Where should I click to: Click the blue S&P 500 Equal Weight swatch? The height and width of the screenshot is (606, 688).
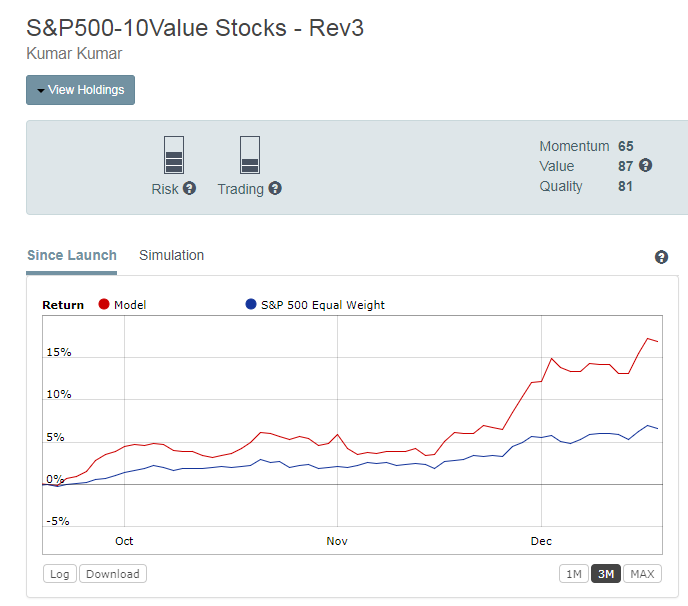tap(251, 304)
